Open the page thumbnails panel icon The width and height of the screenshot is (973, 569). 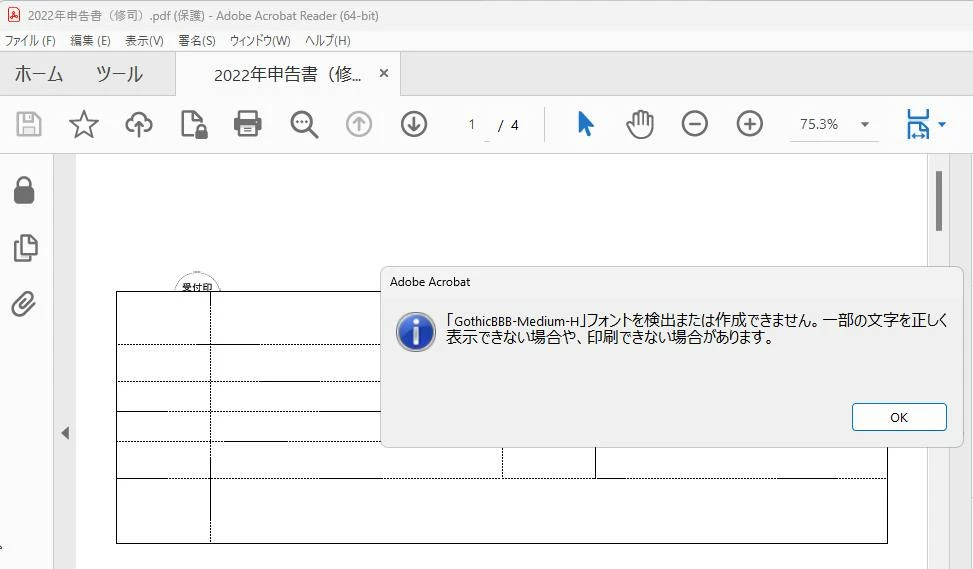tap(25, 248)
